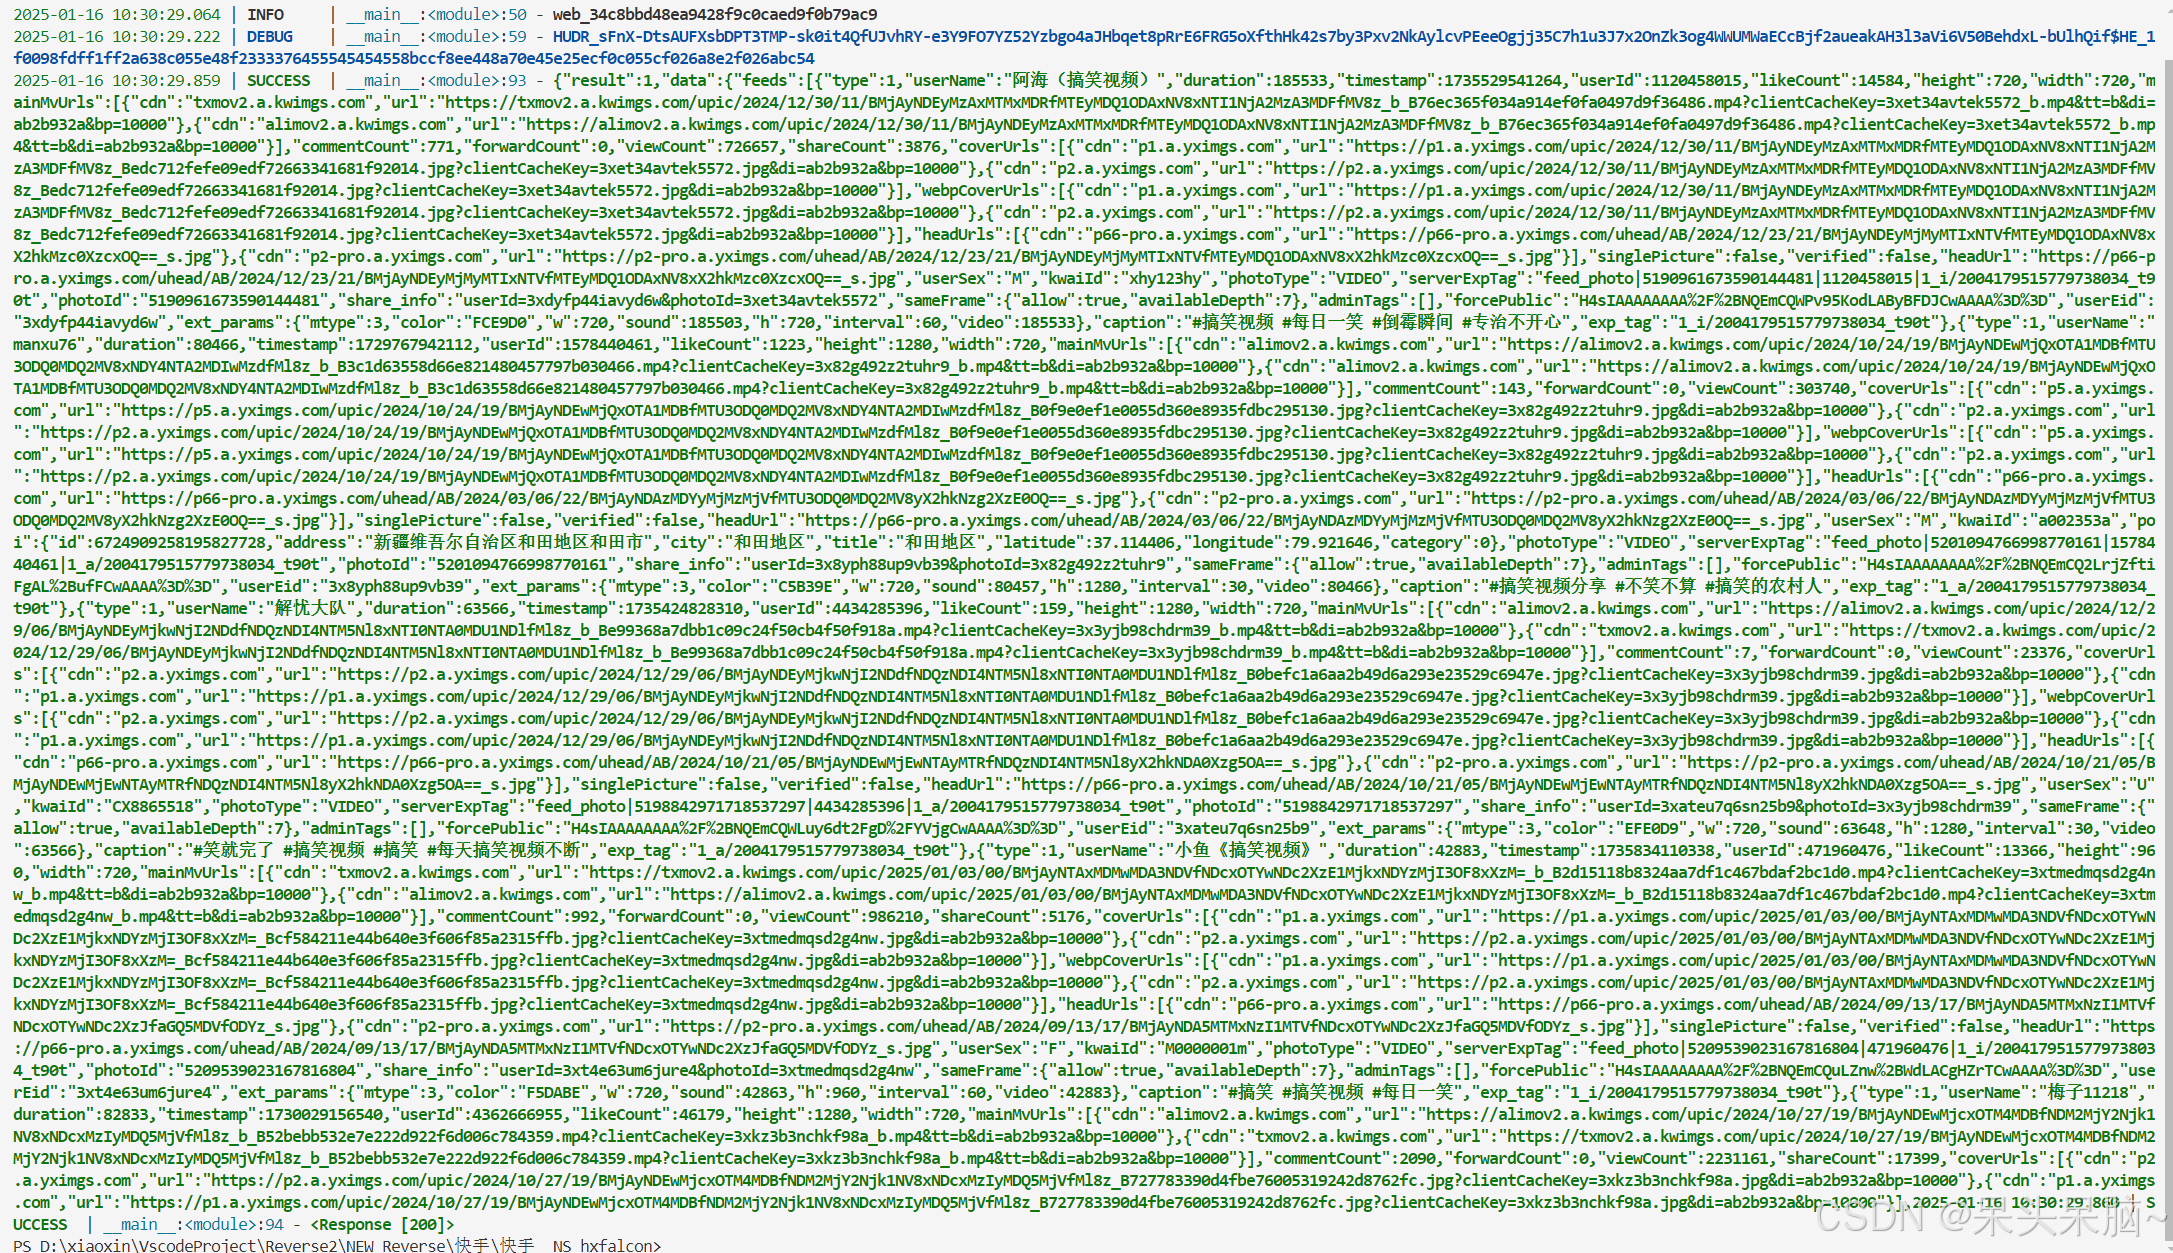Click the timestamp 2025-01-16 10:30:29.064
Image resolution: width=2173 pixels, height=1253 pixels.
[x=117, y=15]
